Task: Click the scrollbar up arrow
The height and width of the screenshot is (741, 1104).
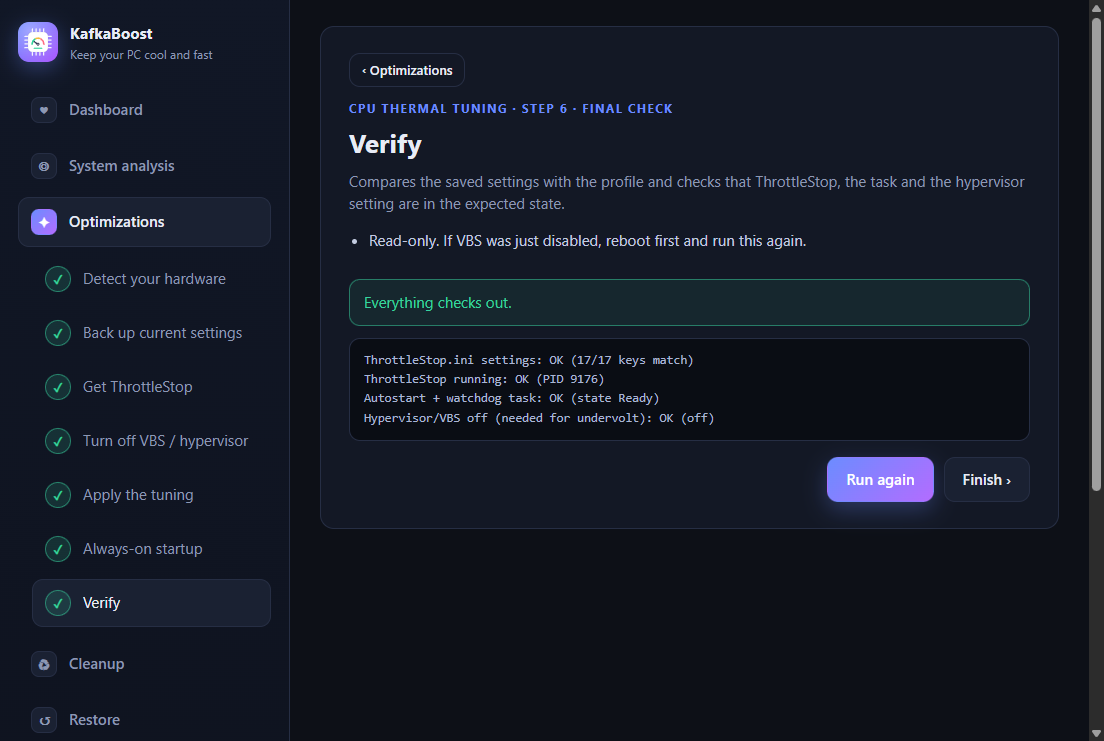Action: (x=1096, y=7)
